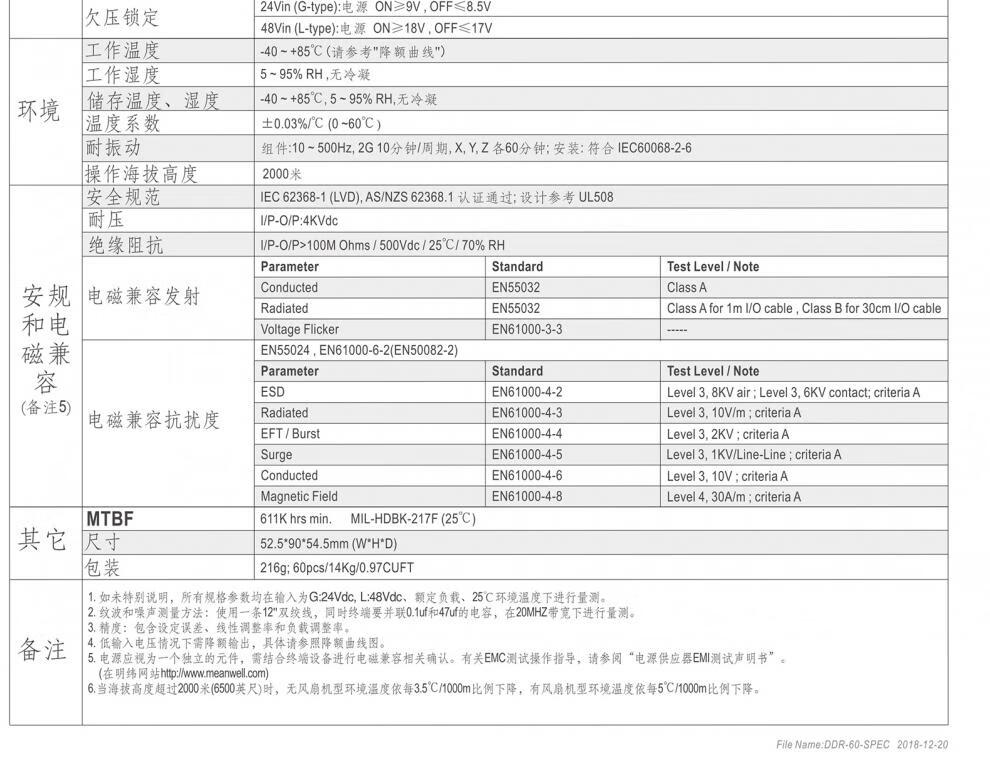Image resolution: width=990 pixels, height=784 pixels.
Task: Click the 工作温度 row label
Action: click(122, 50)
